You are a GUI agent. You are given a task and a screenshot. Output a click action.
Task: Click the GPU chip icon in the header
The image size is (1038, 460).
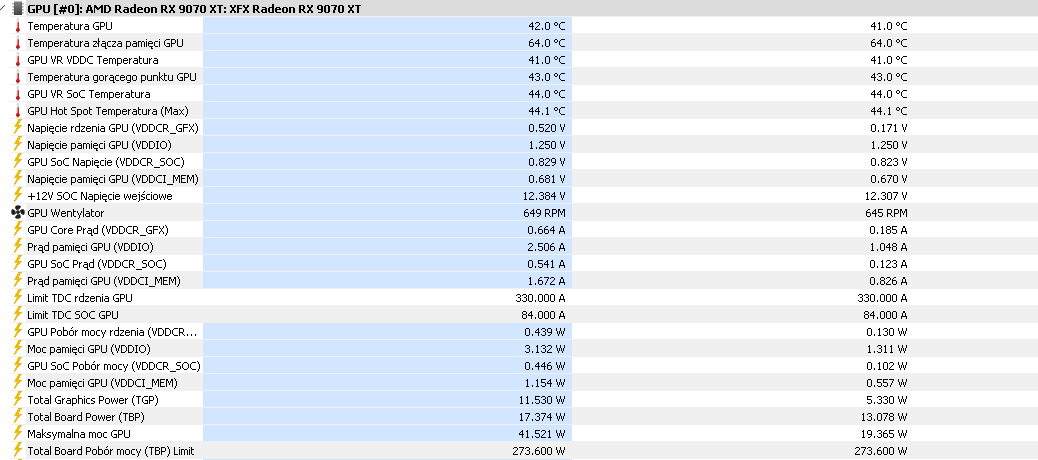[19, 8]
